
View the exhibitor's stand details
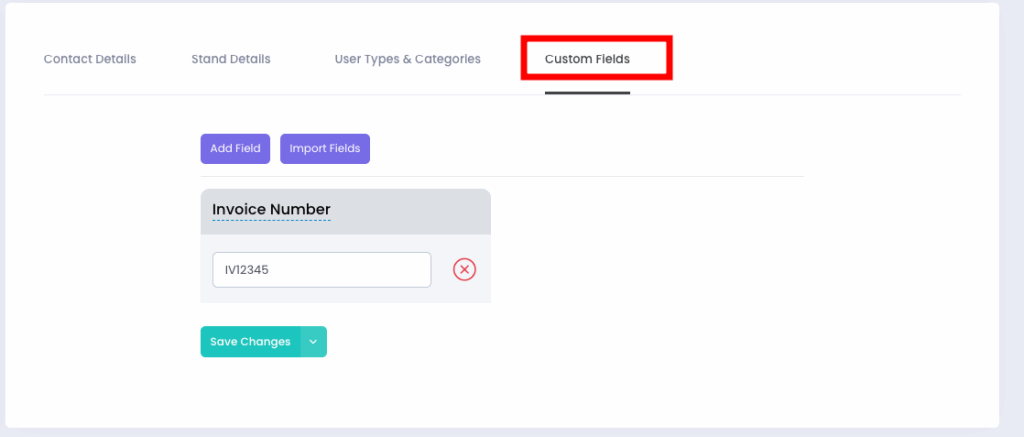click(231, 59)
